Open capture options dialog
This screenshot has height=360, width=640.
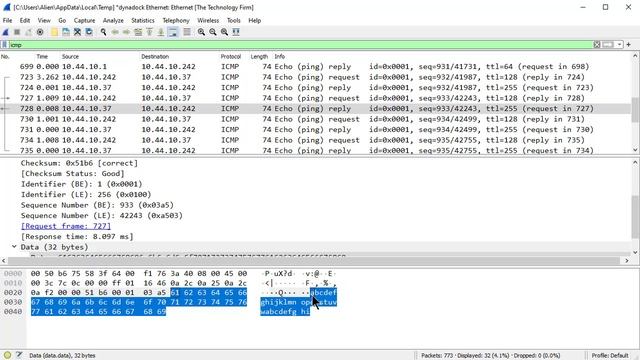(40, 32)
